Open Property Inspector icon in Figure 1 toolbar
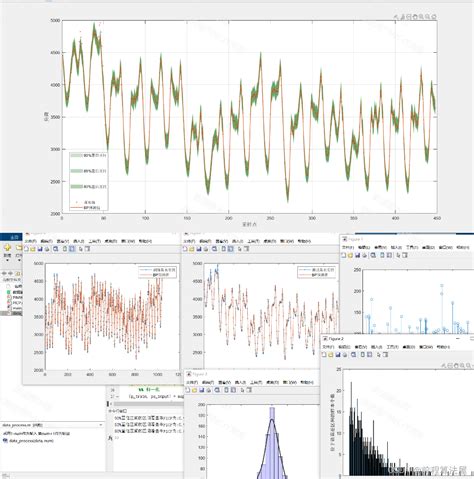The image size is (474, 479). tap(405, 255)
